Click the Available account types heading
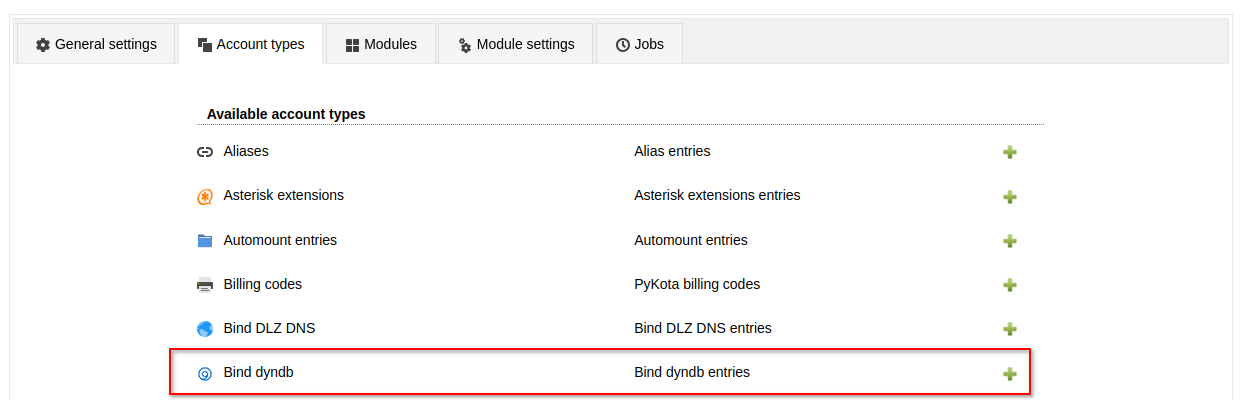 click(286, 114)
